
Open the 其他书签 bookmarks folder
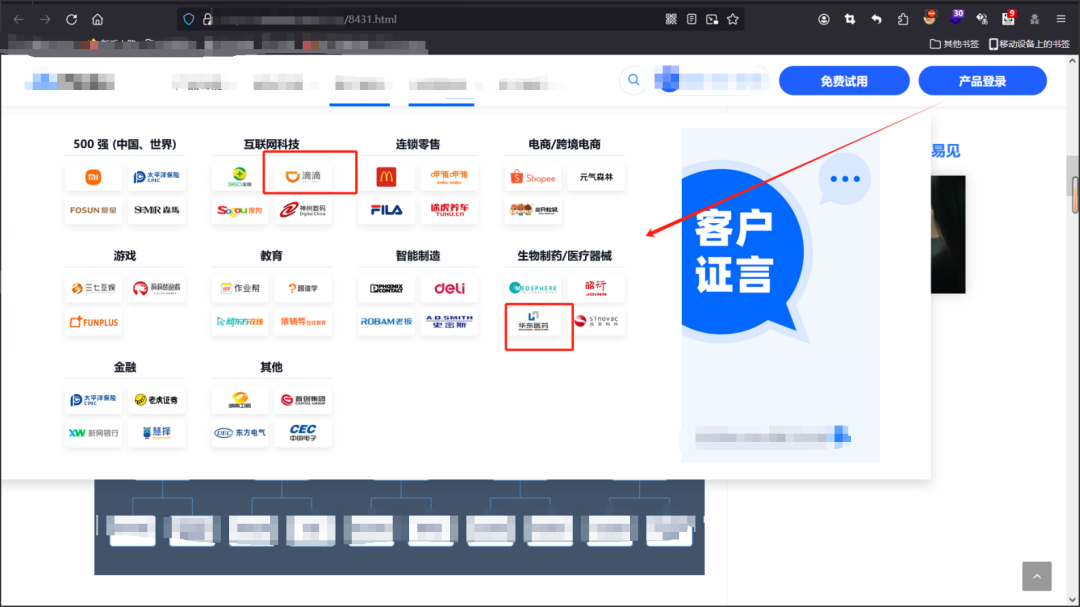pyautogui.click(x=954, y=44)
